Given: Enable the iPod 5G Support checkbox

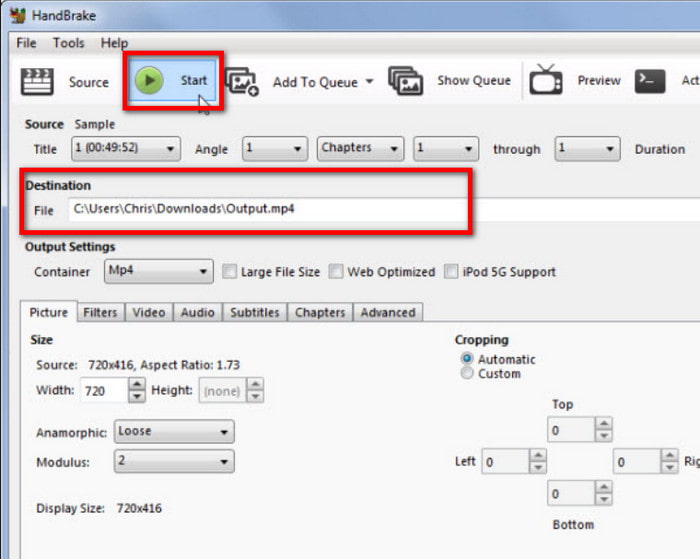Looking at the screenshot, I should (x=451, y=271).
